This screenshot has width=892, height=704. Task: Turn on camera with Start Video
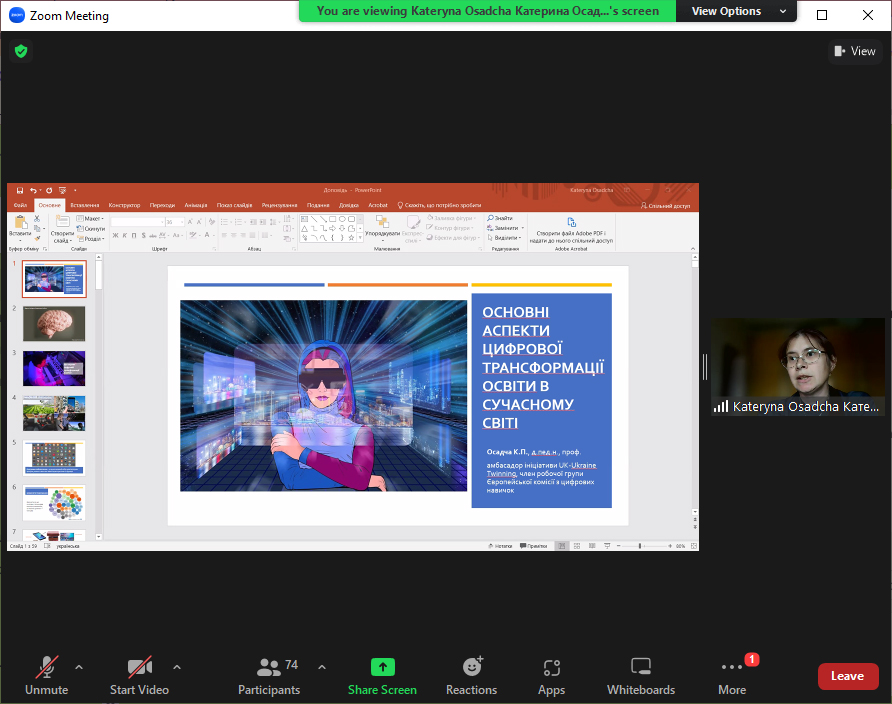pyautogui.click(x=139, y=667)
